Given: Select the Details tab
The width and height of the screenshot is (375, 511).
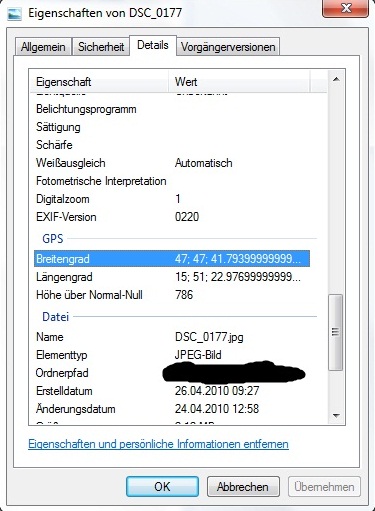Looking at the screenshot, I should [x=153, y=45].
